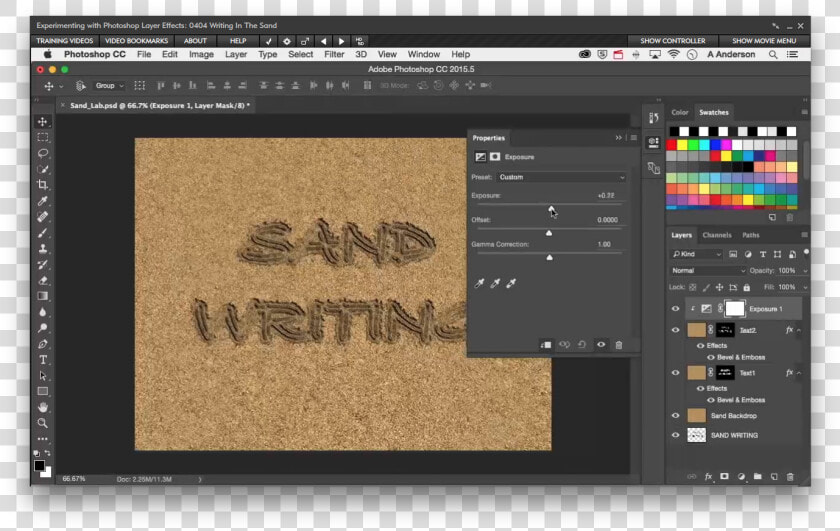The width and height of the screenshot is (840, 531).
Task: Toggle lock transparent pixels
Action: (693, 288)
